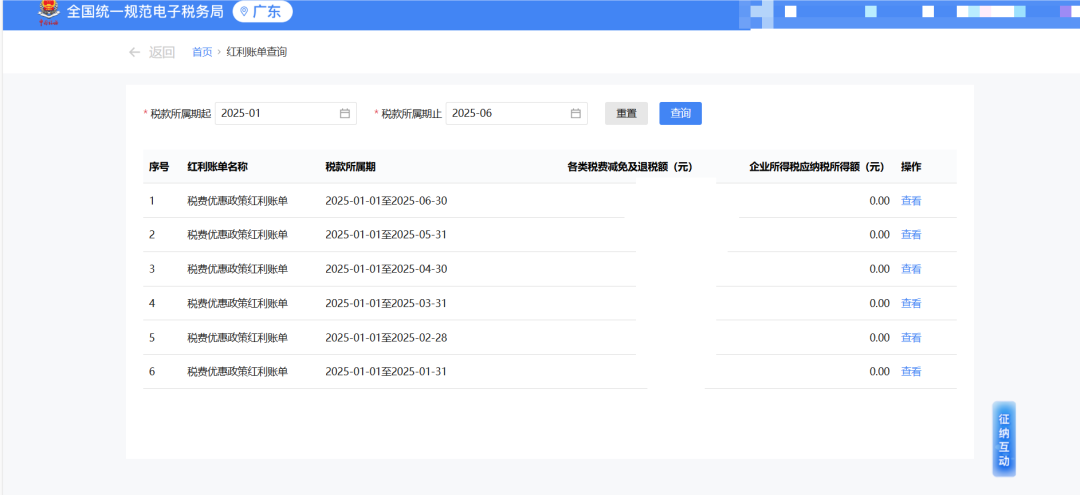View the bill ending 2025-04-30

[x=911, y=269]
